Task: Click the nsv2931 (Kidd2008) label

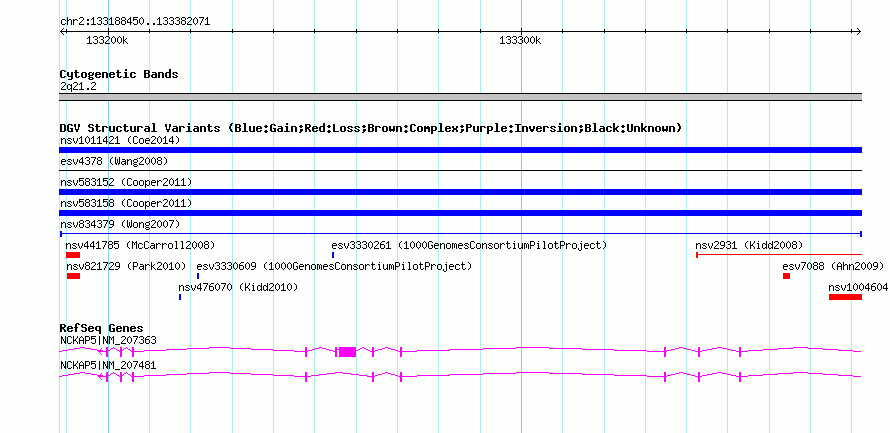Action: point(749,245)
